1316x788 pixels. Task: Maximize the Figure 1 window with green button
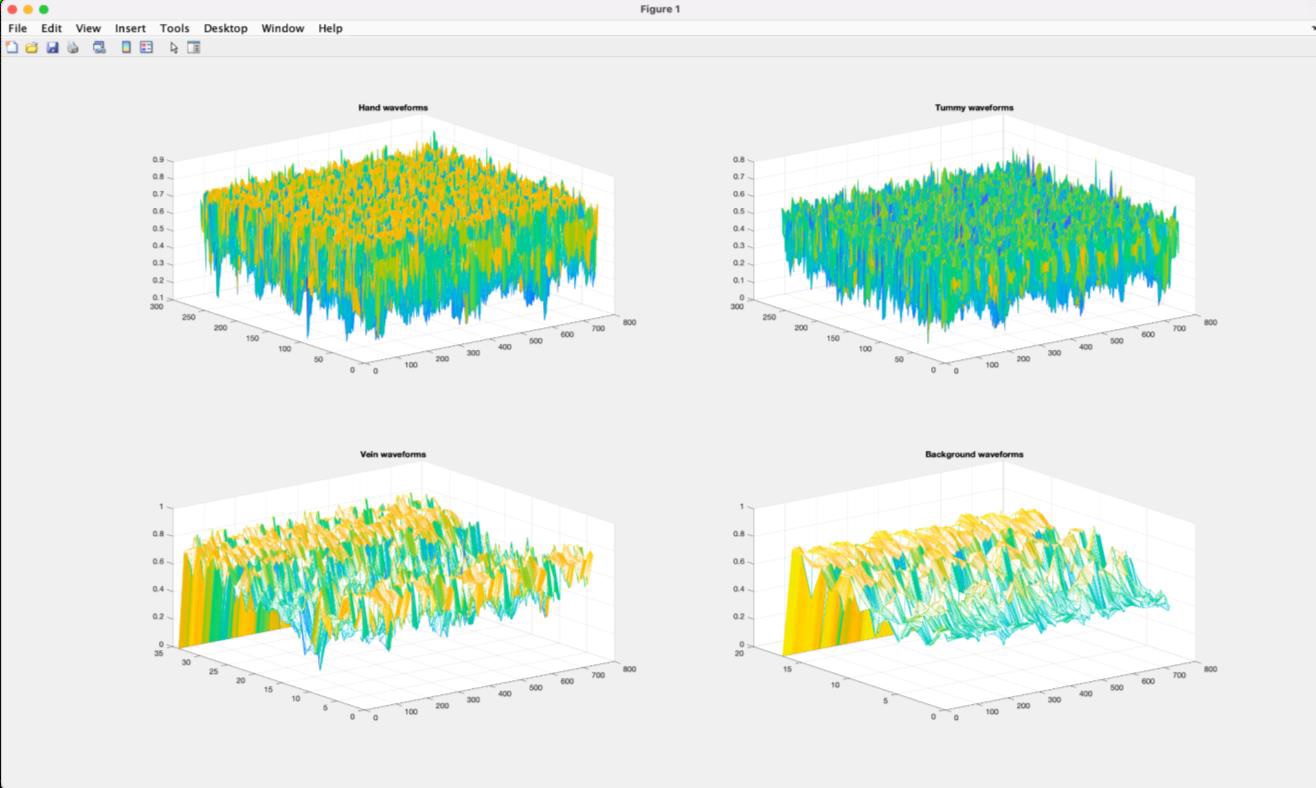pos(44,9)
